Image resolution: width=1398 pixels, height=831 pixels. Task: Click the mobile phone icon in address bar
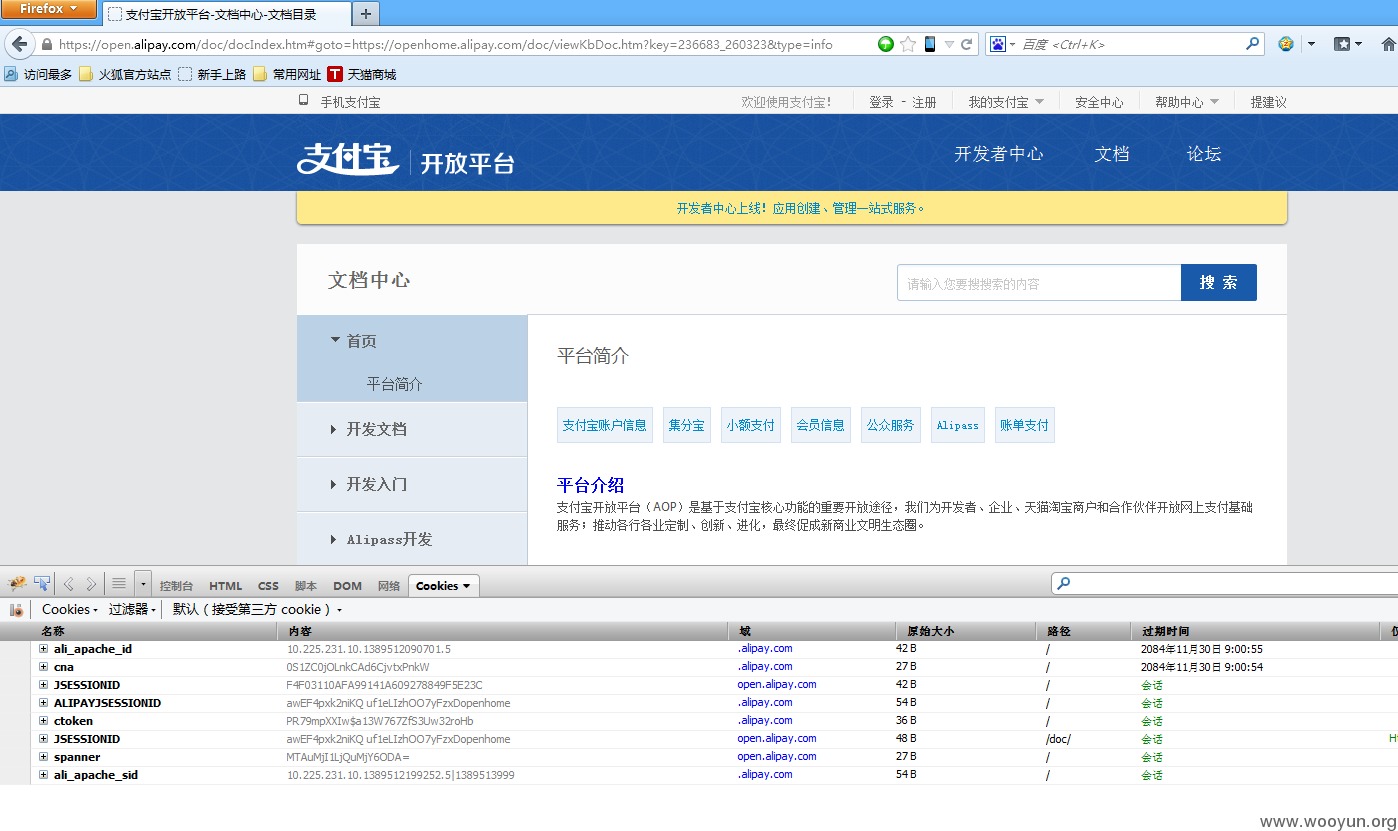[930, 44]
